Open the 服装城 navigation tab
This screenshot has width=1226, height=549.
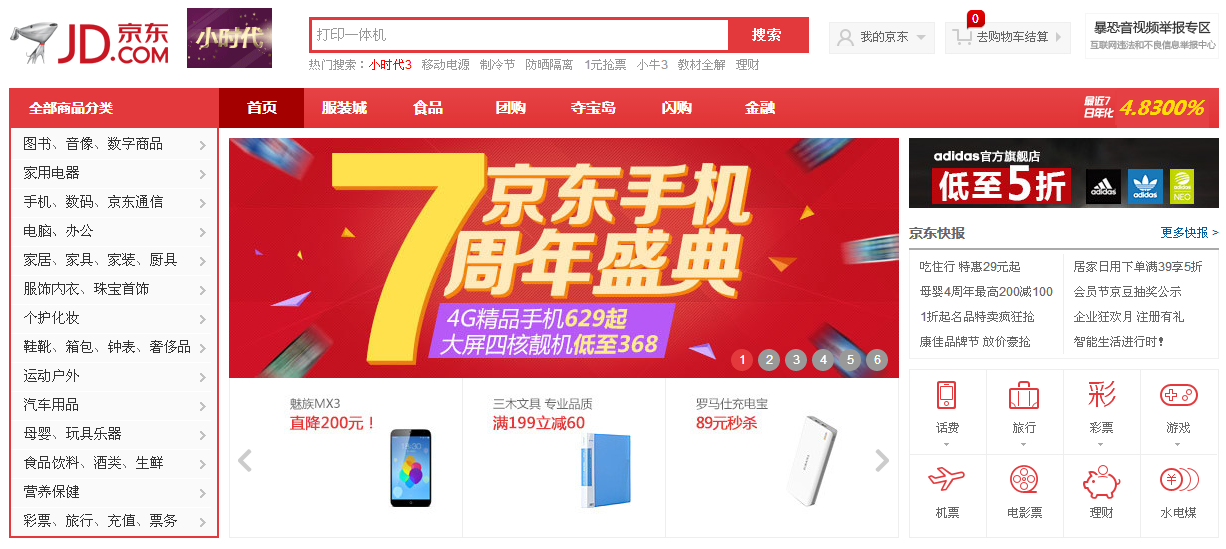point(344,108)
